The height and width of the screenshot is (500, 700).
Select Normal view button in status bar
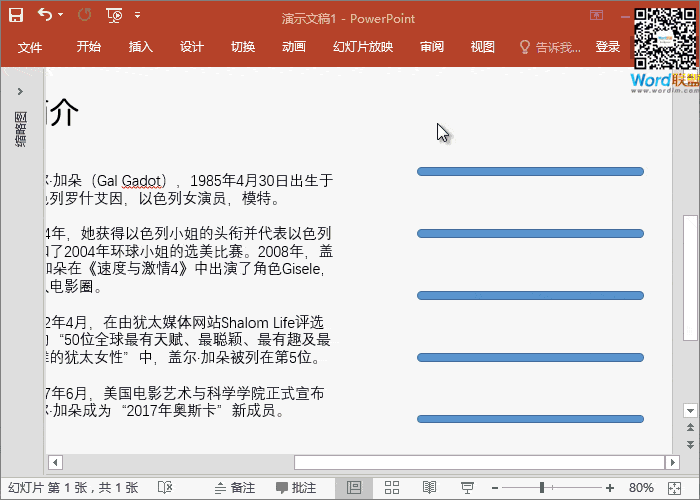point(353,488)
